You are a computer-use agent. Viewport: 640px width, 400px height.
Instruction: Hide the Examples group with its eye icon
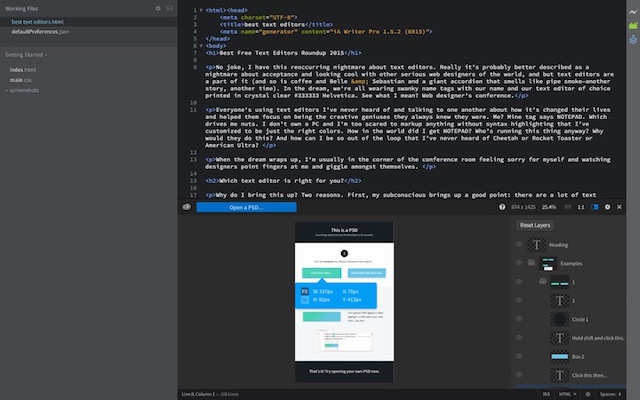519,263
